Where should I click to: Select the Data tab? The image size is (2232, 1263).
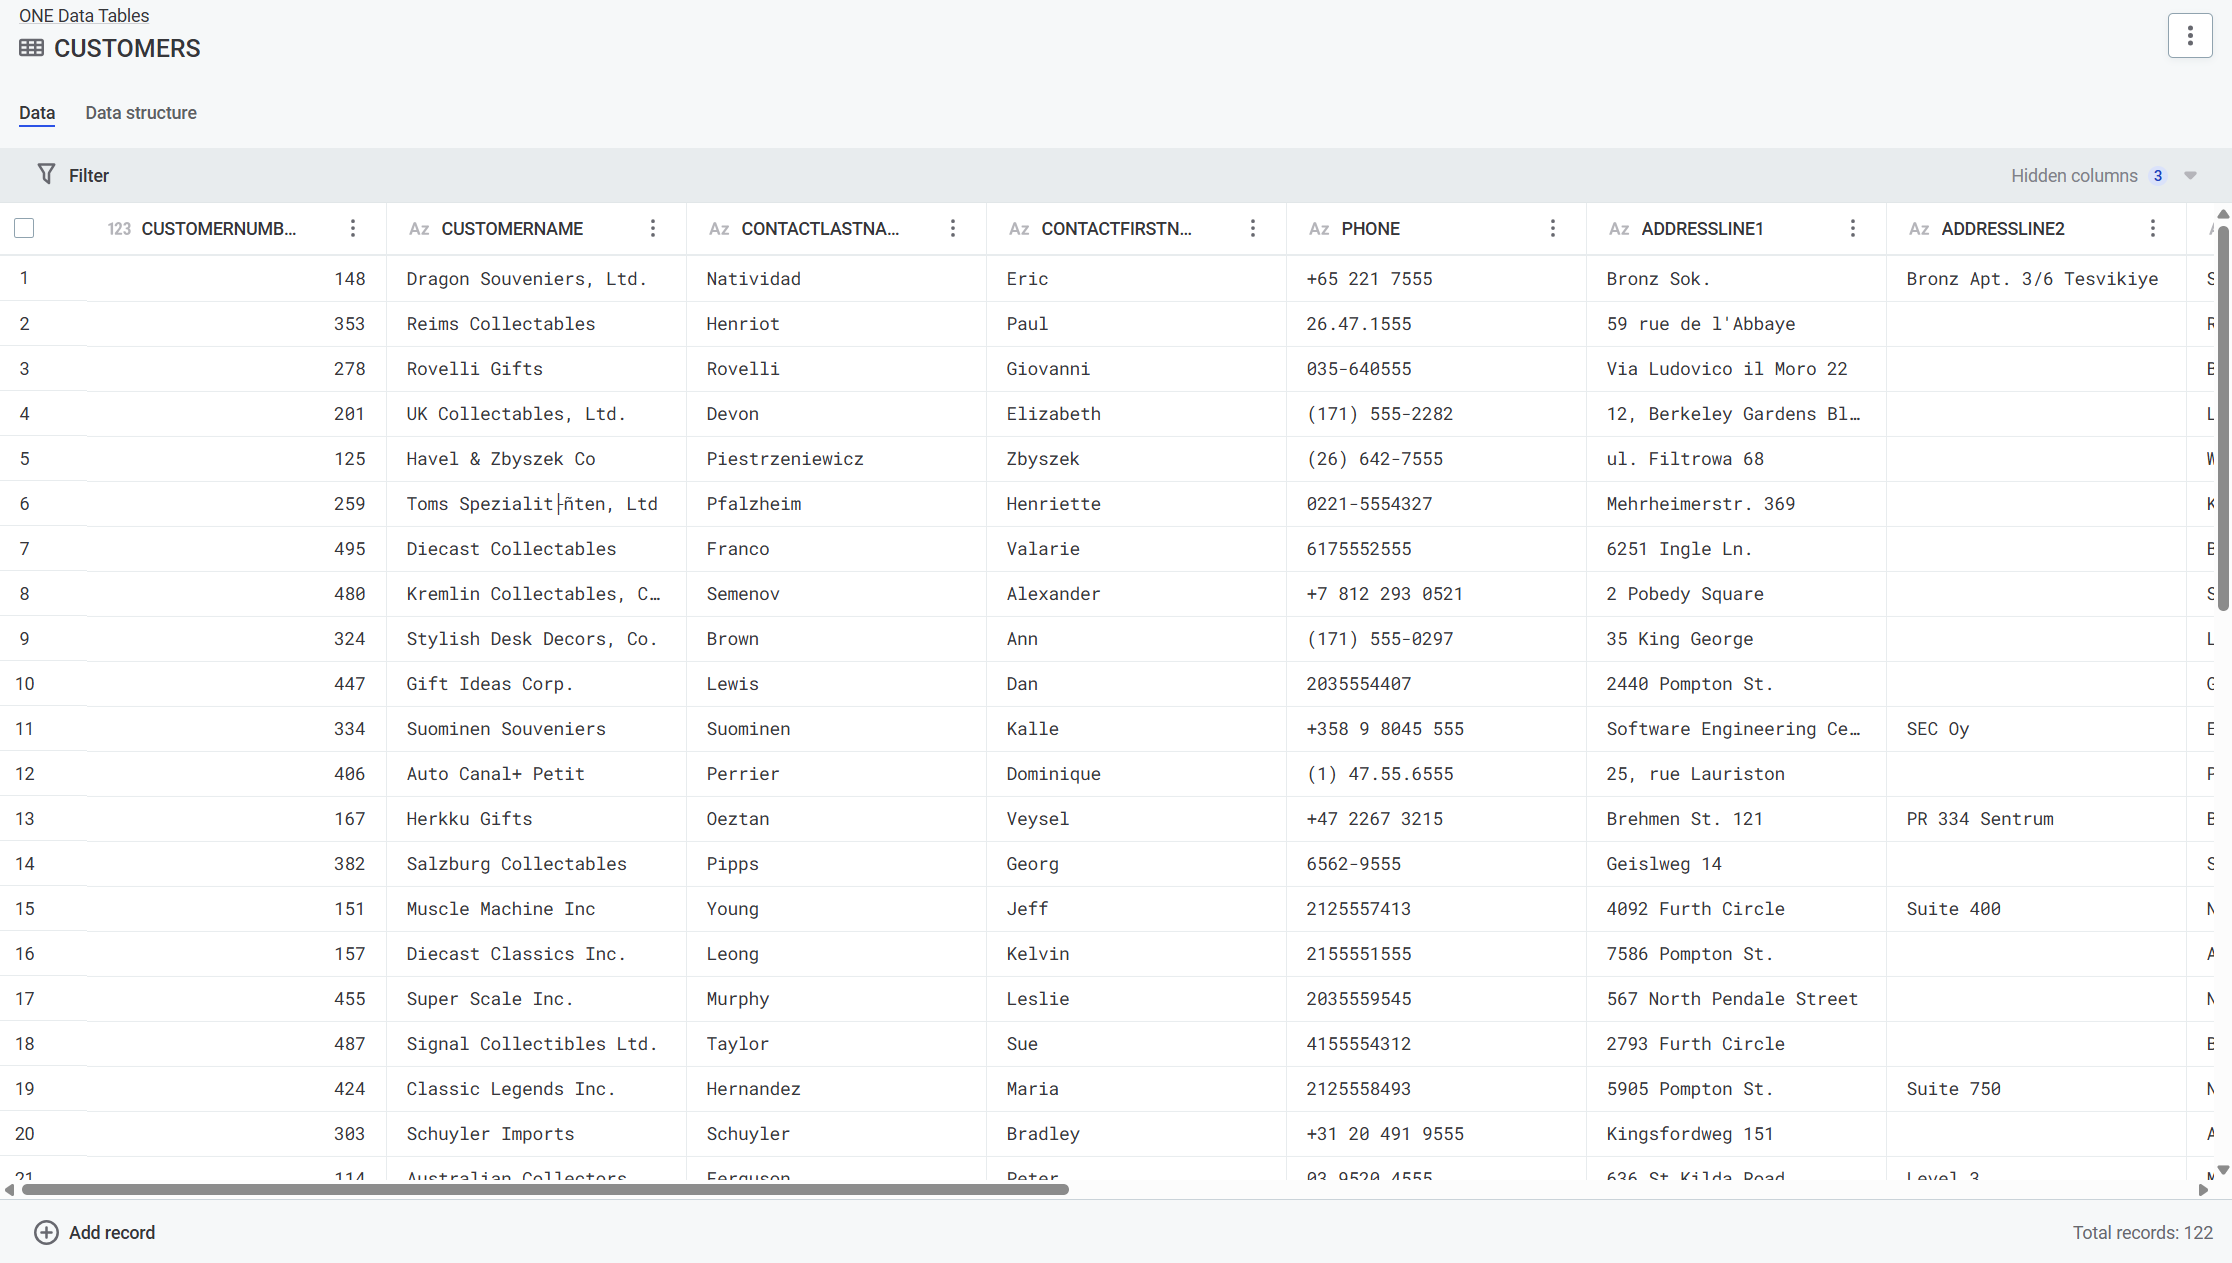(x=37, y=113)
